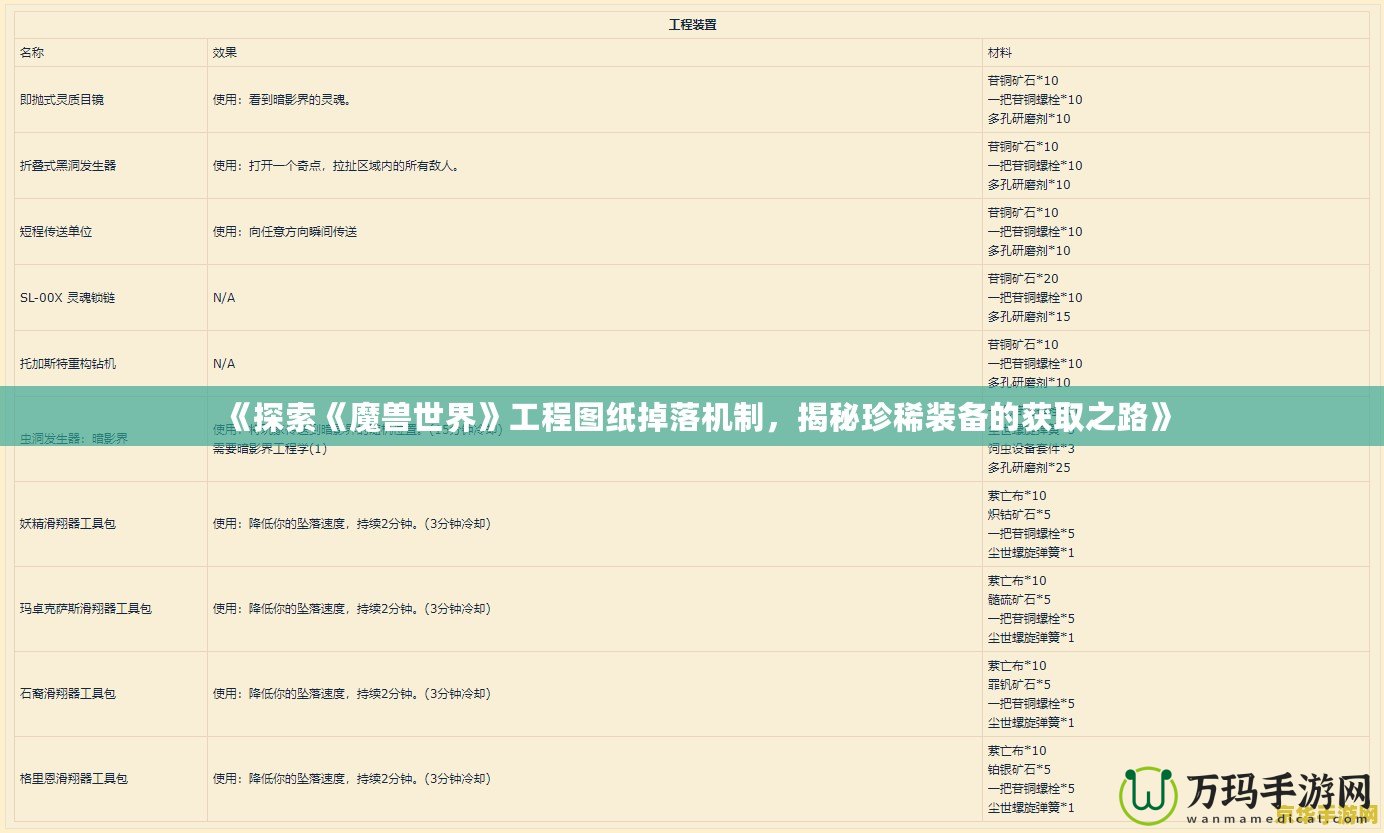Click 多孔研磨剂*10 in 折叠式黑洞发生器 row

[1029, 185]
